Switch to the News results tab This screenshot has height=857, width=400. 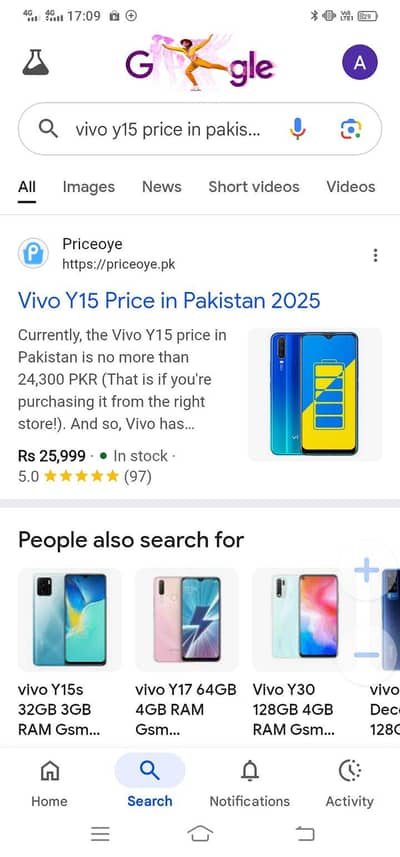coord(162,187)
